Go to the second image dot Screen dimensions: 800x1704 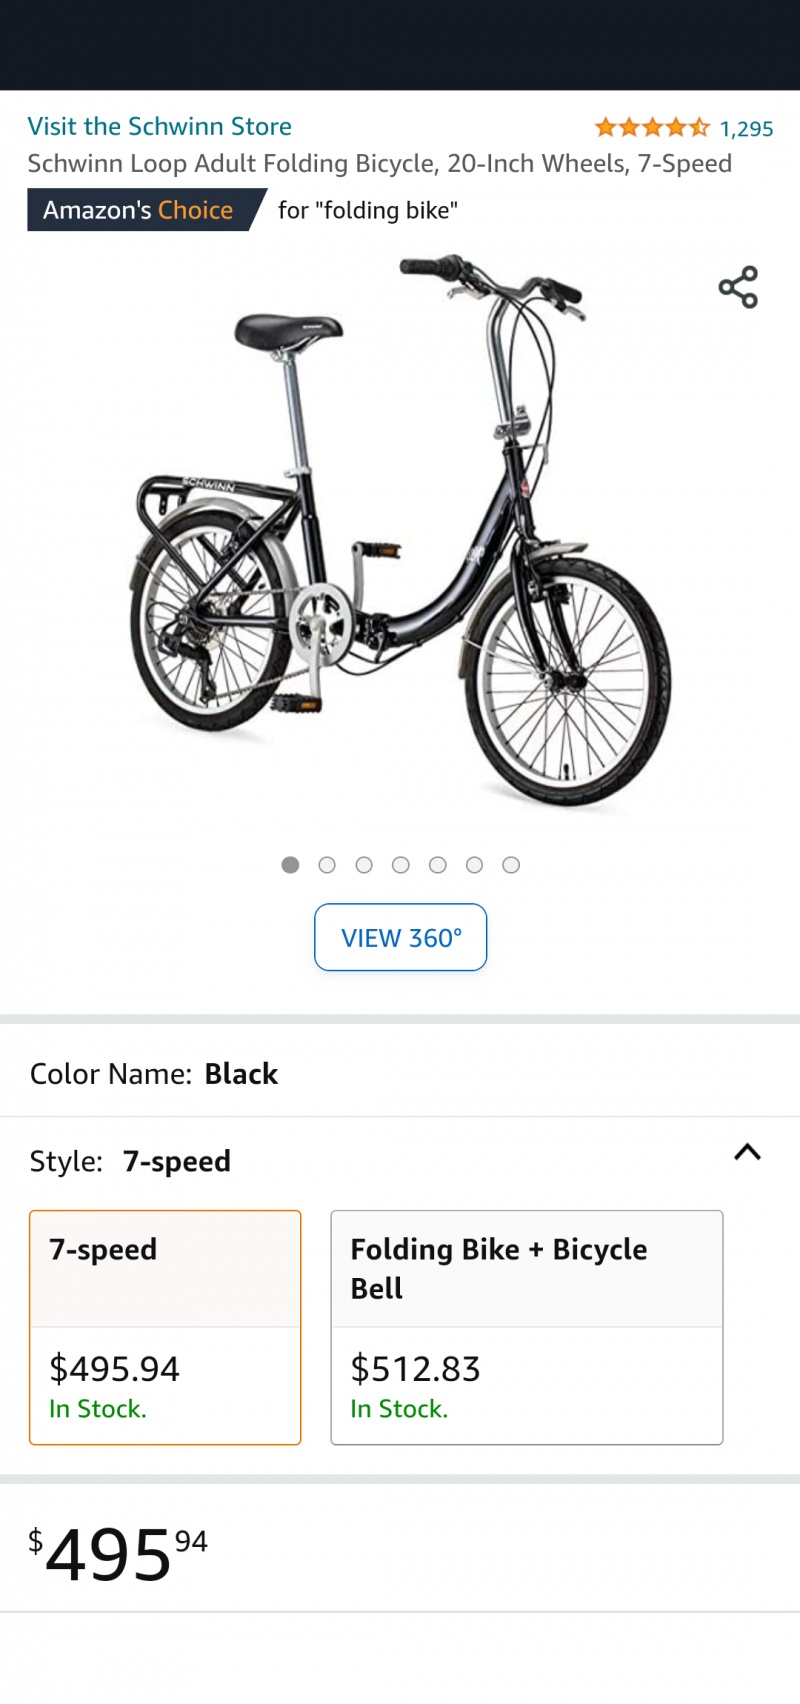pos(327,865)
